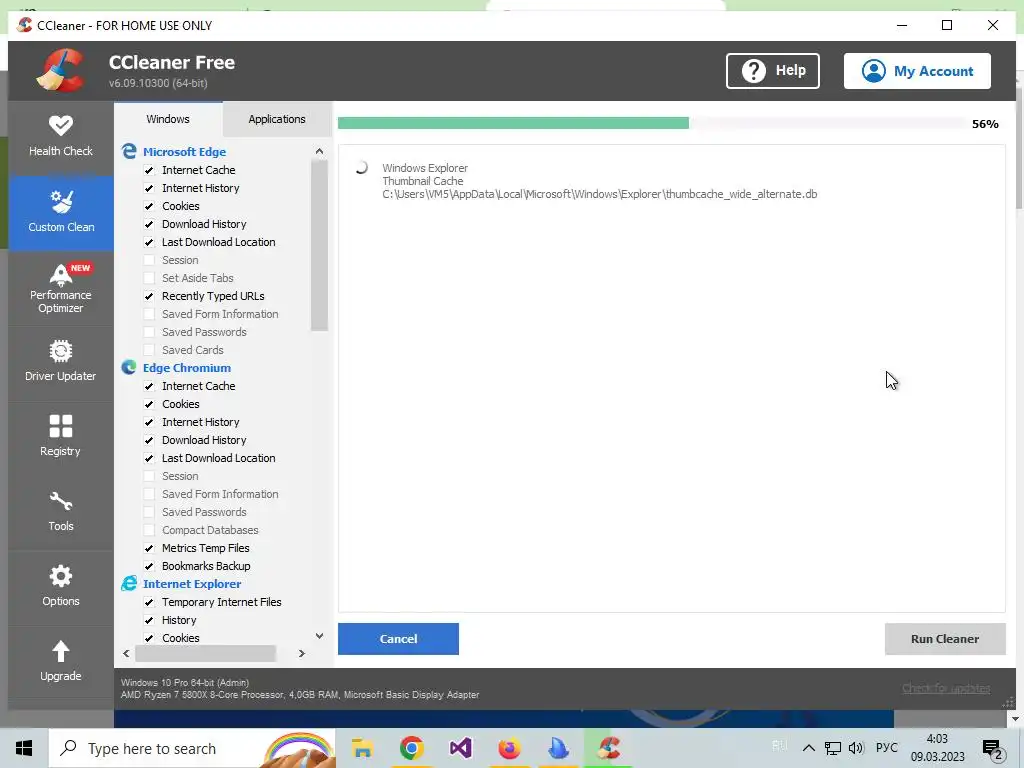
Task: Uncheck Temporary Internet Files
Action: [149, 602]
